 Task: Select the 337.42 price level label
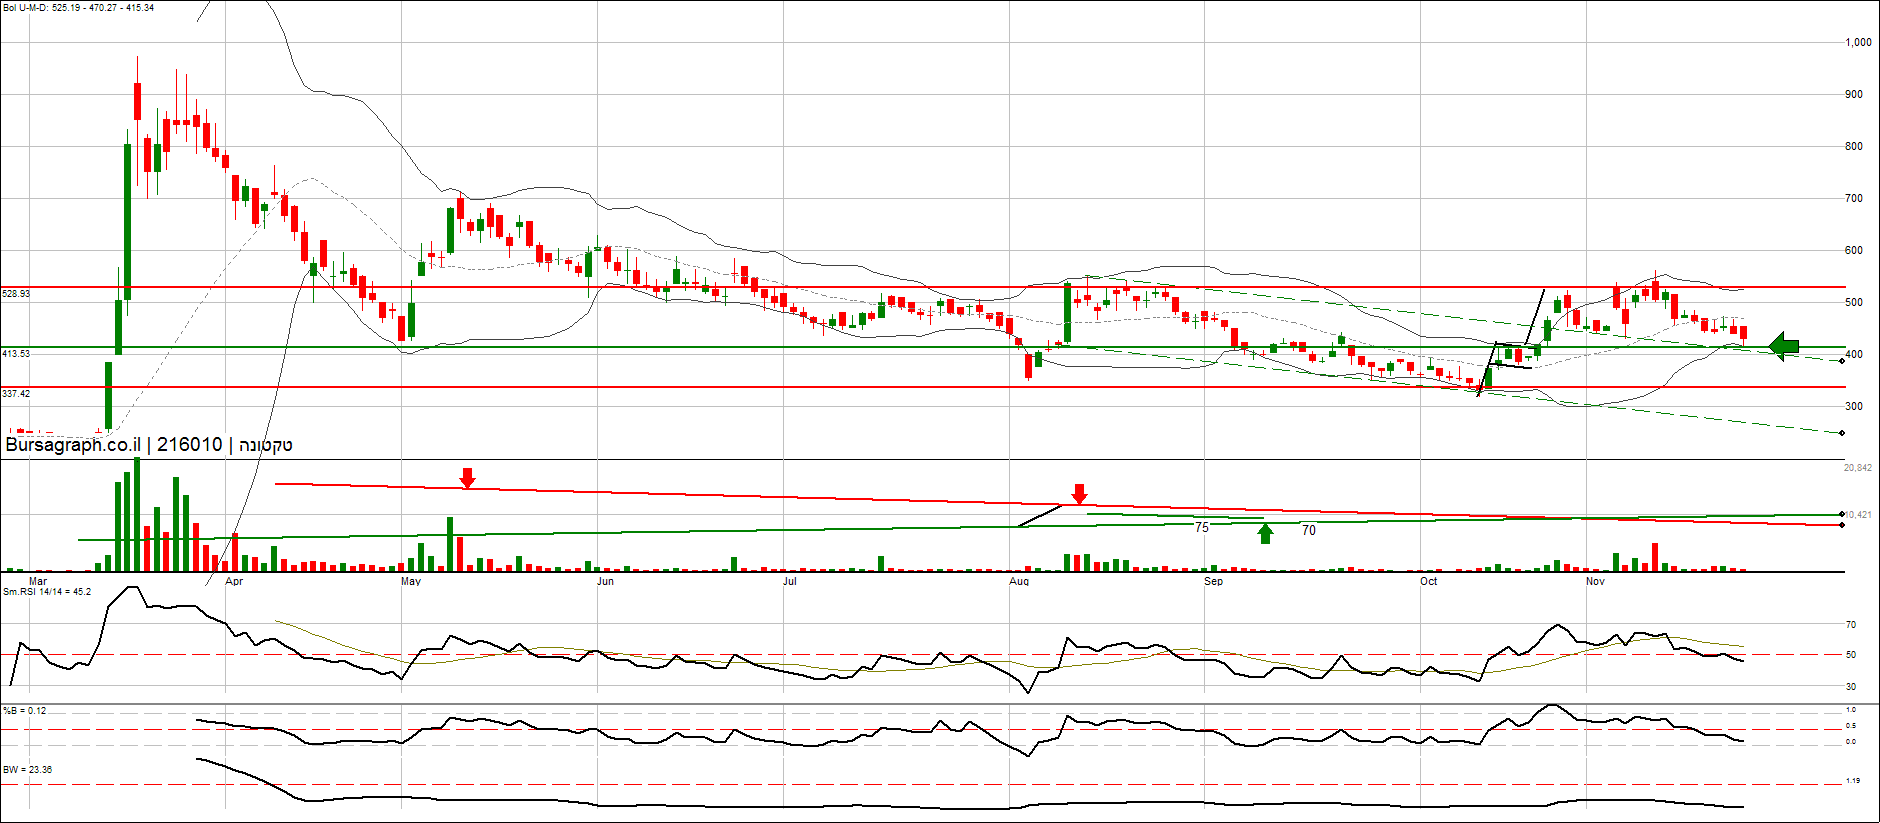pos(17,394)
